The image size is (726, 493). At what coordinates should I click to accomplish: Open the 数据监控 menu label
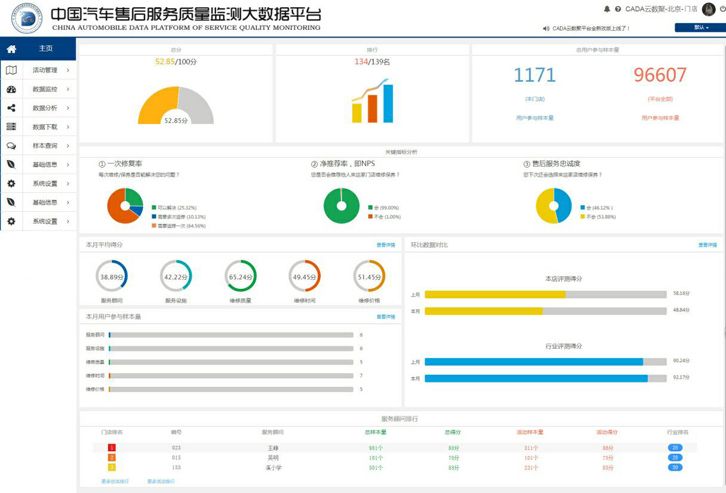tap(45, 89)
